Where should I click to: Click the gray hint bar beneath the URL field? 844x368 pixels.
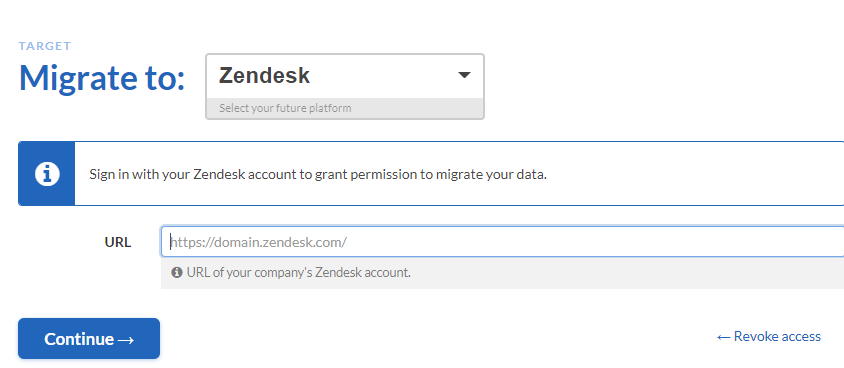click(x=502, y=273)
